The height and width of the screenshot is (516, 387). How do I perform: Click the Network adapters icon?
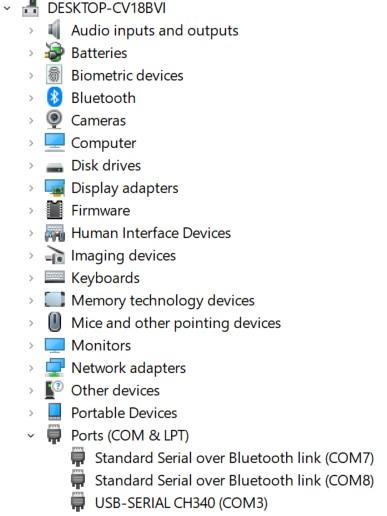point(54,367)
